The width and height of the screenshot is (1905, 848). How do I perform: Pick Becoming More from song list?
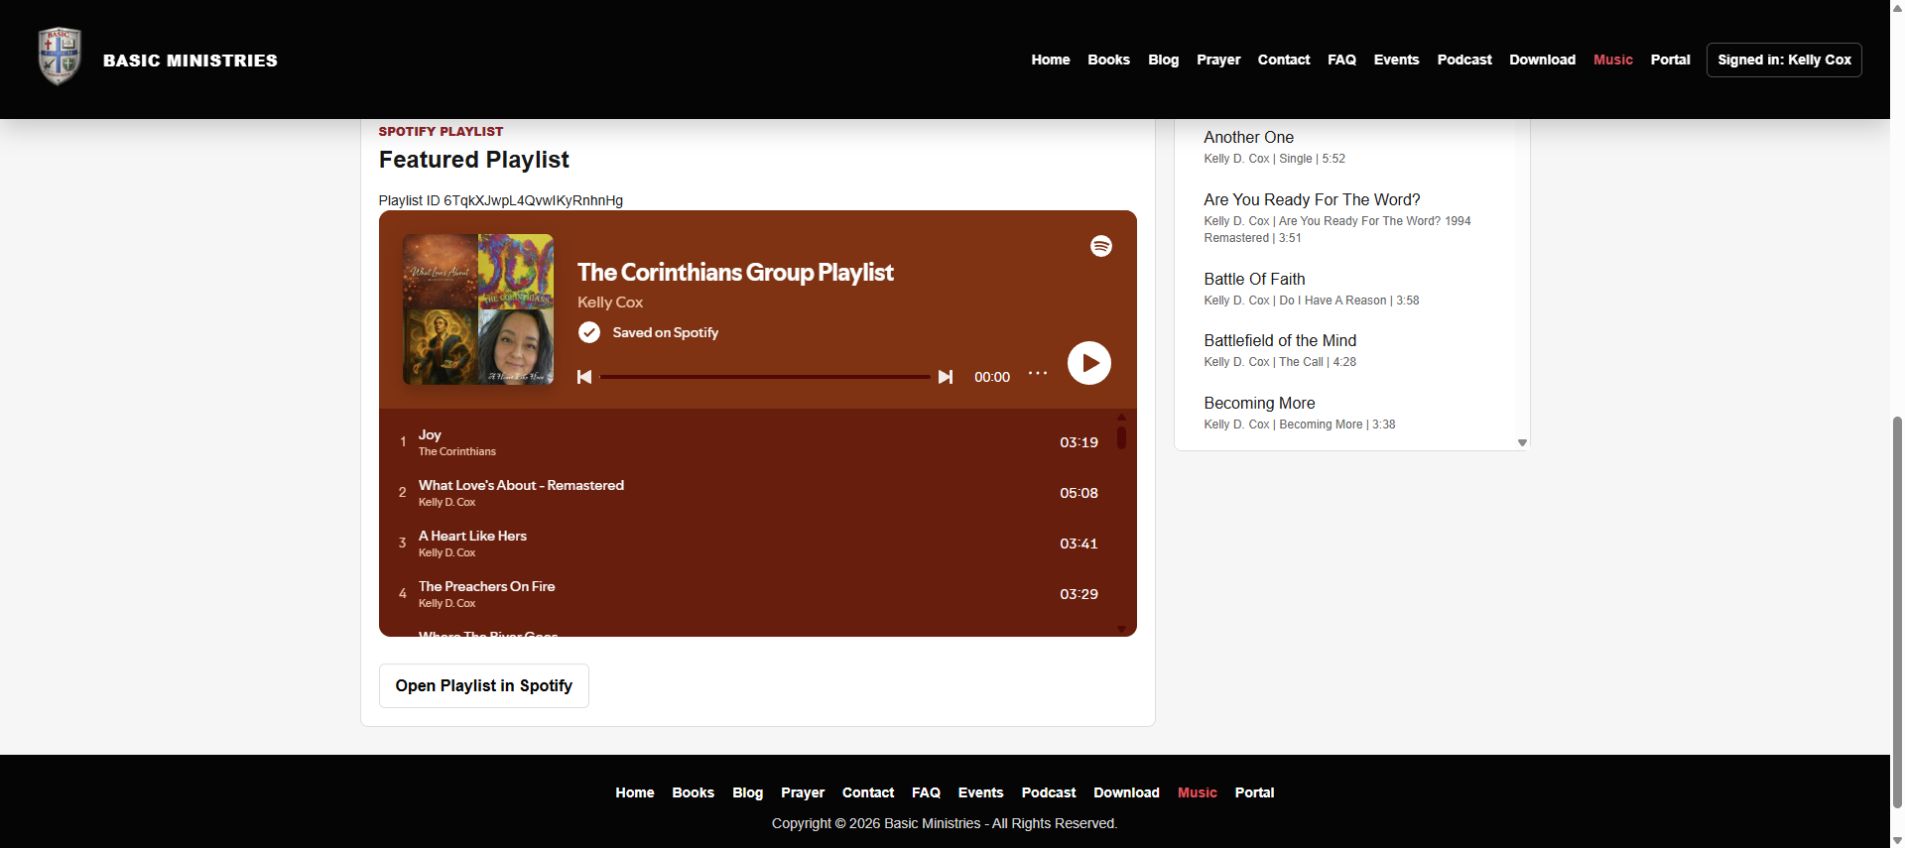coord(1259,403)
